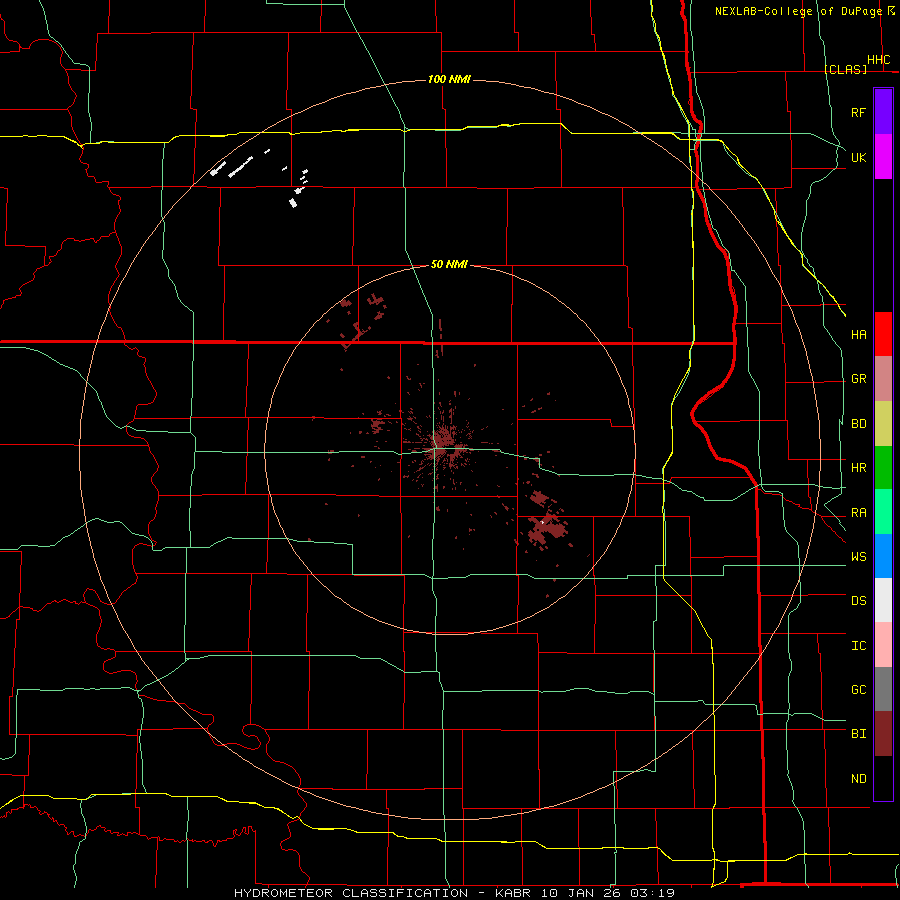
Task: Click the RA legend label
Action: click(858, 513)
